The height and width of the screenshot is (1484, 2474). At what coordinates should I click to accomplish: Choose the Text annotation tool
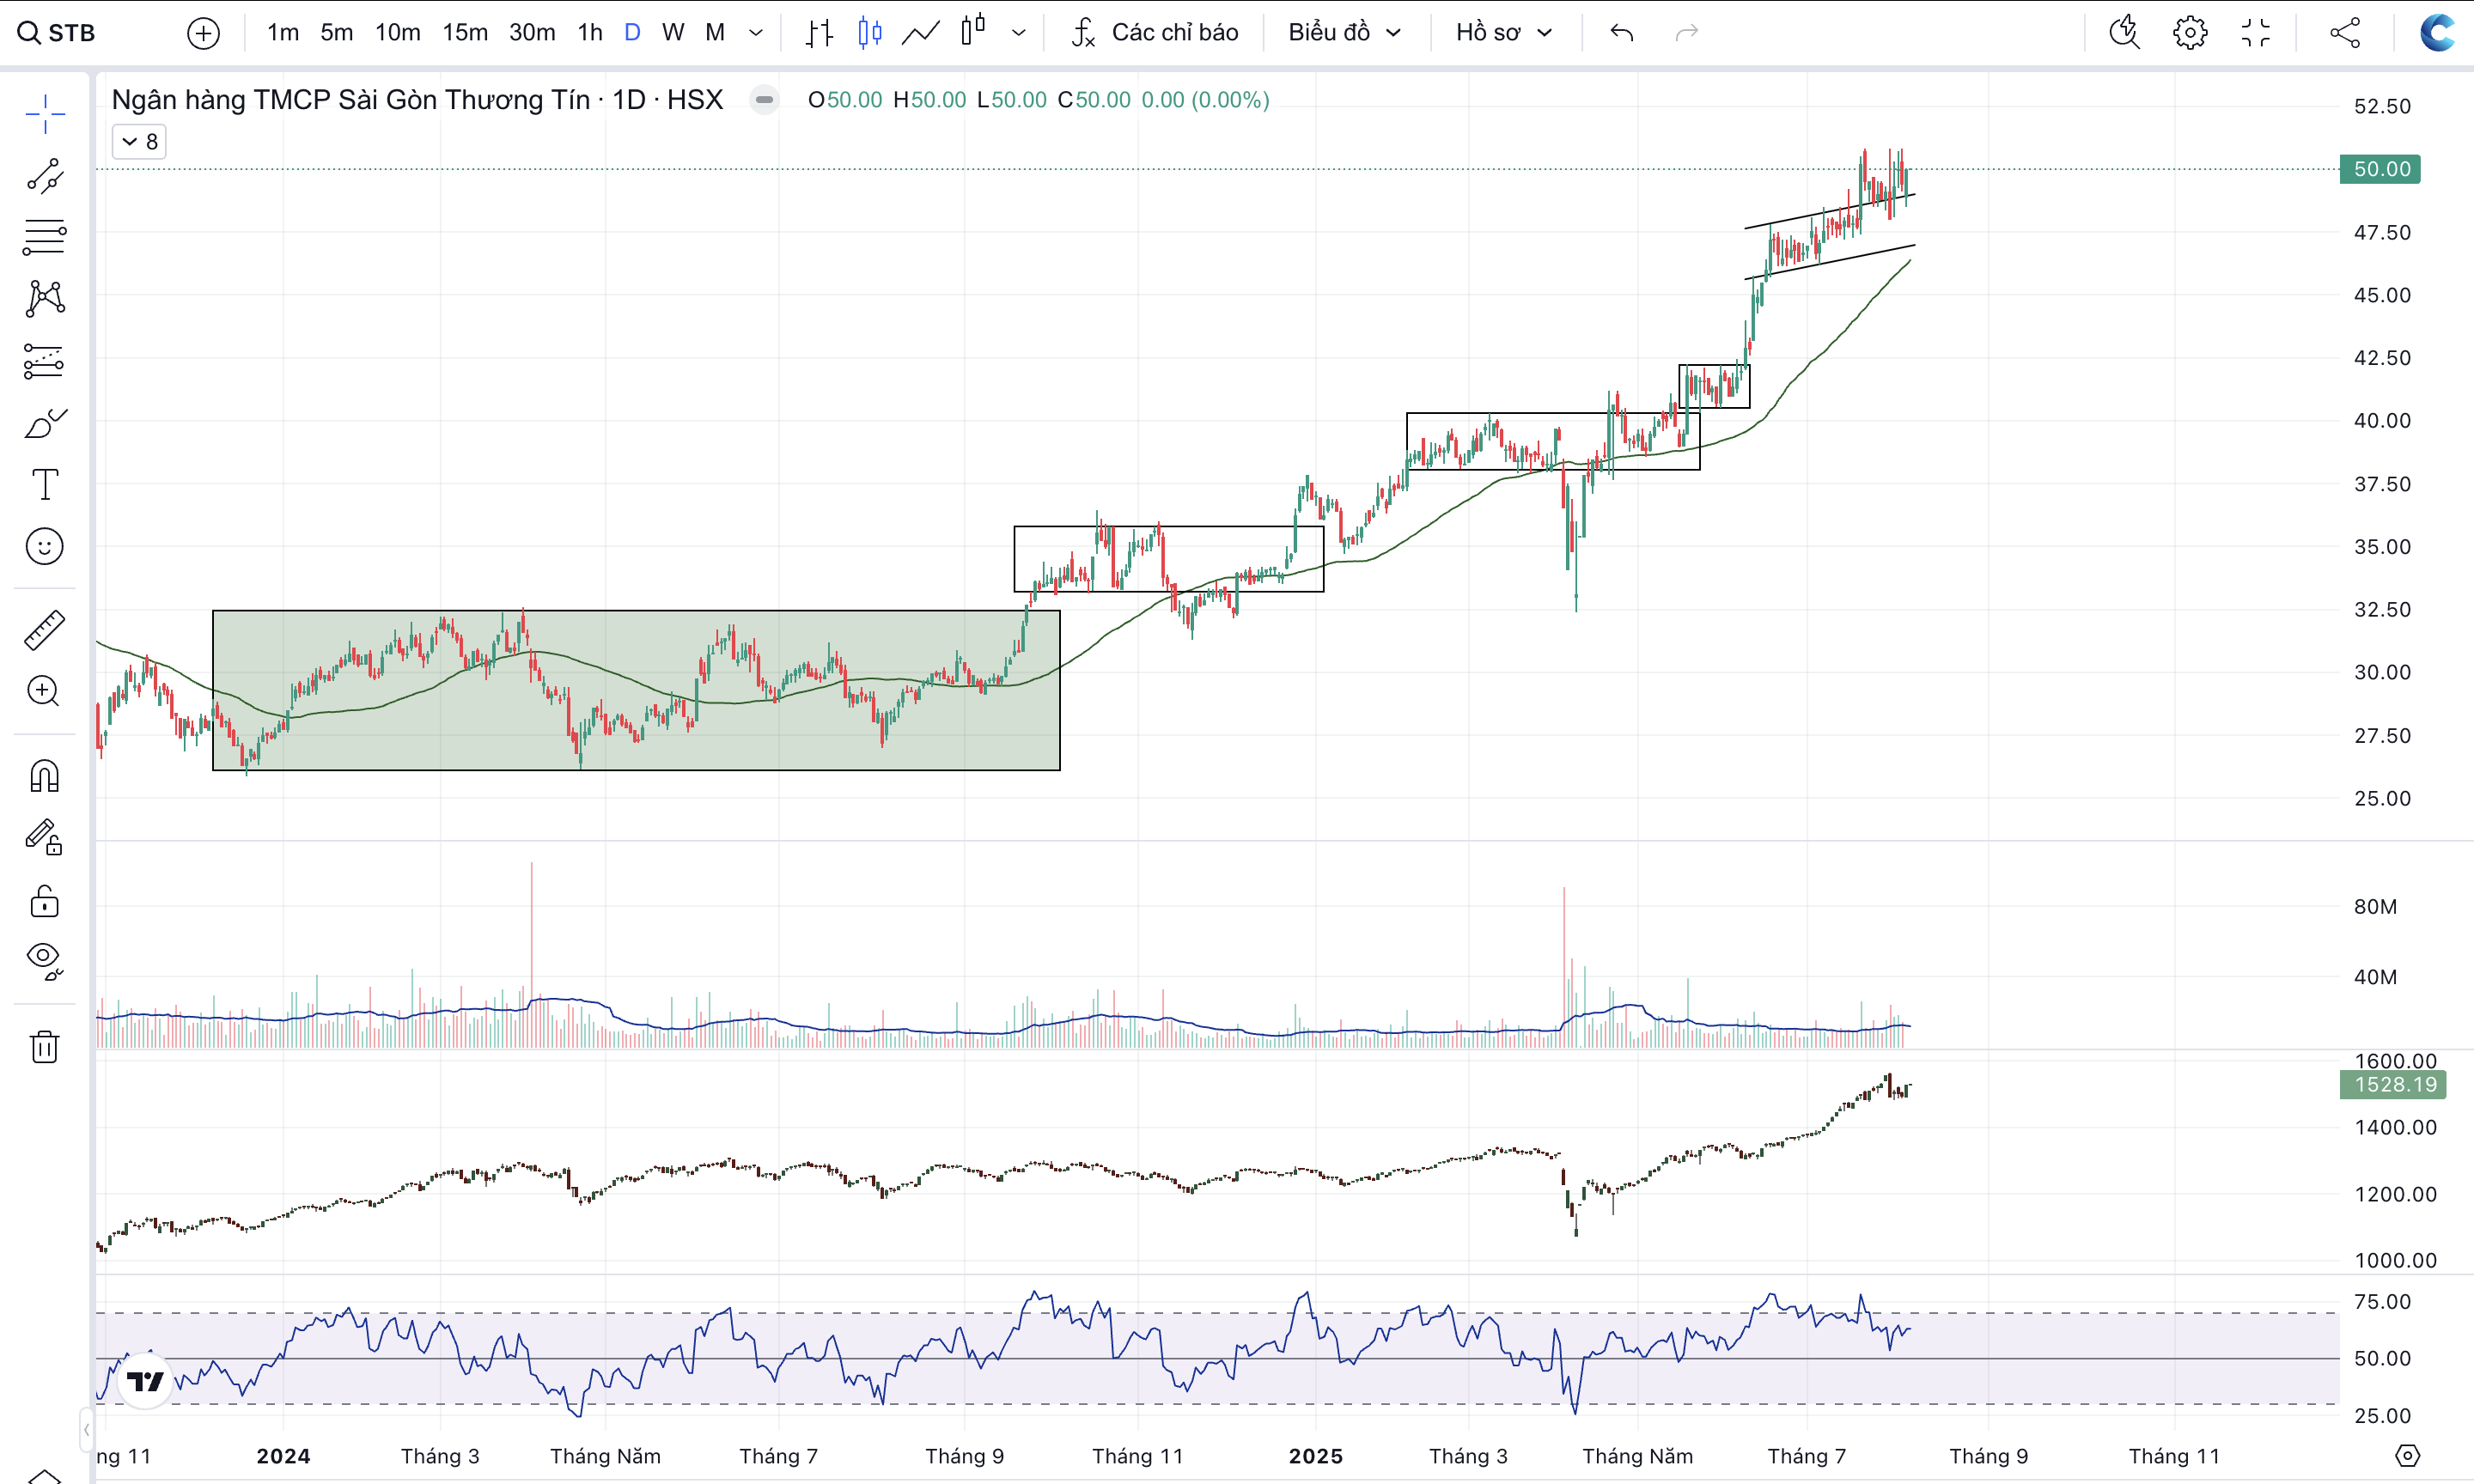click(45, 485)
